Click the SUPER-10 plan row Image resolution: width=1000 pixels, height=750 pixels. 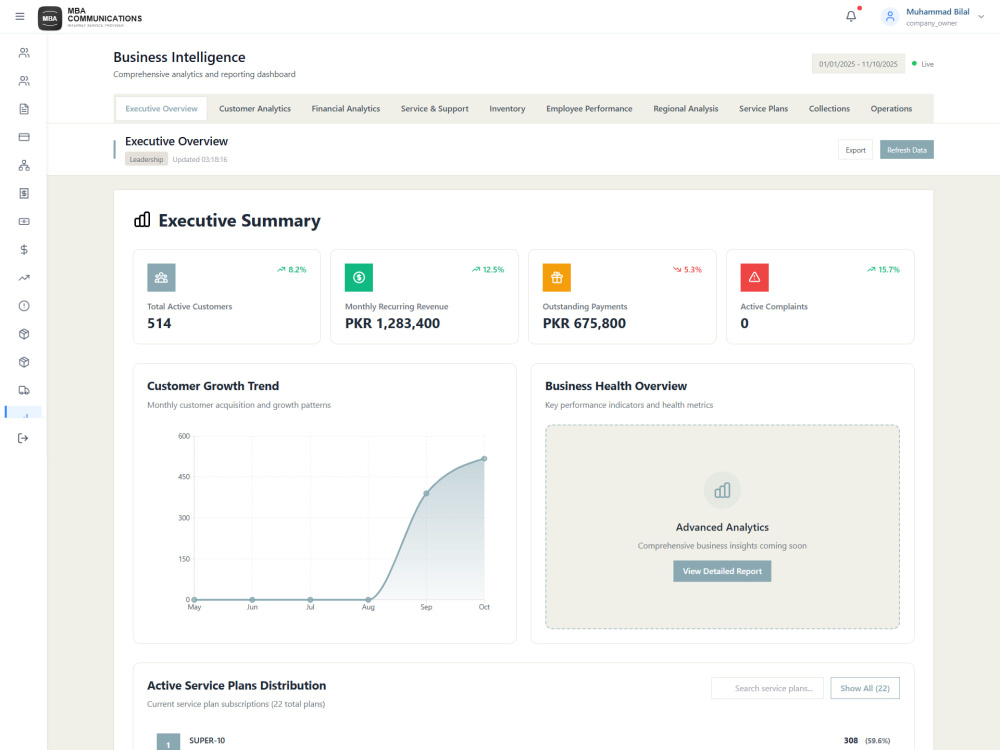click(x=524, y=740)
